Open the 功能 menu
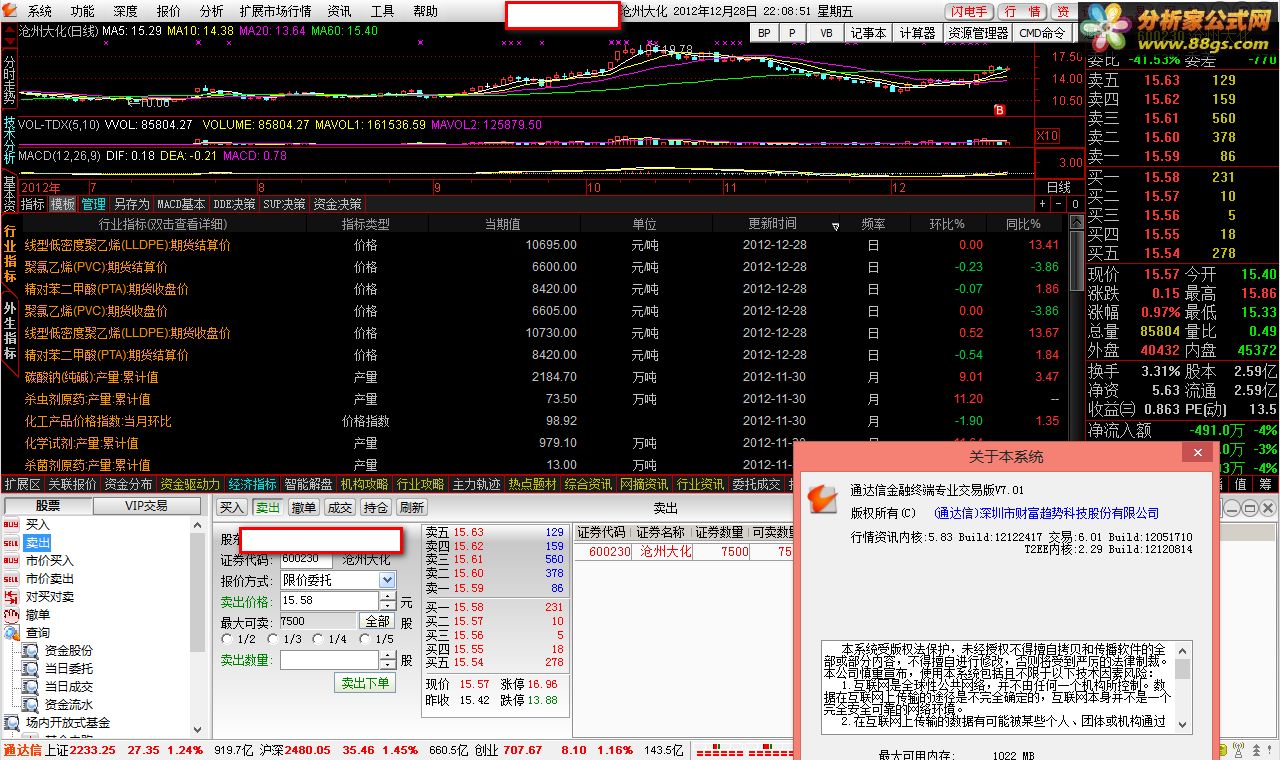Image resolution: width=1280 pixels, height=760 pixels. (x=83, y=11)
